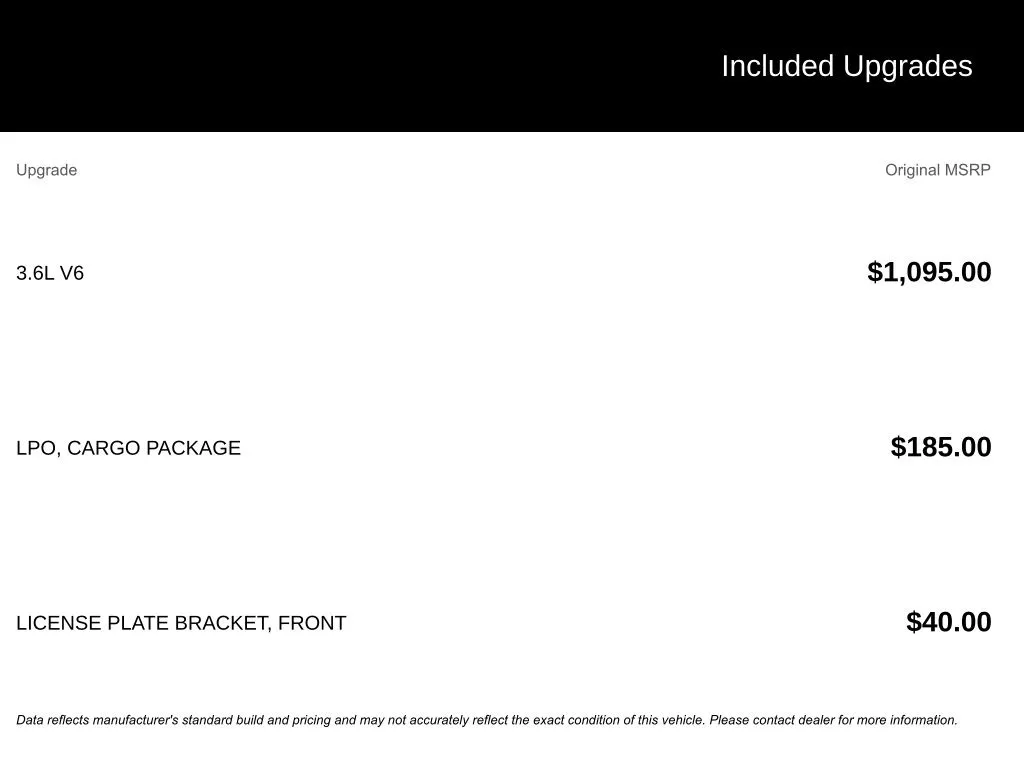Viewport: 1024px width, 768px height.
Task: Click the word 'Original' in the column header
Action: coord(912,170)
